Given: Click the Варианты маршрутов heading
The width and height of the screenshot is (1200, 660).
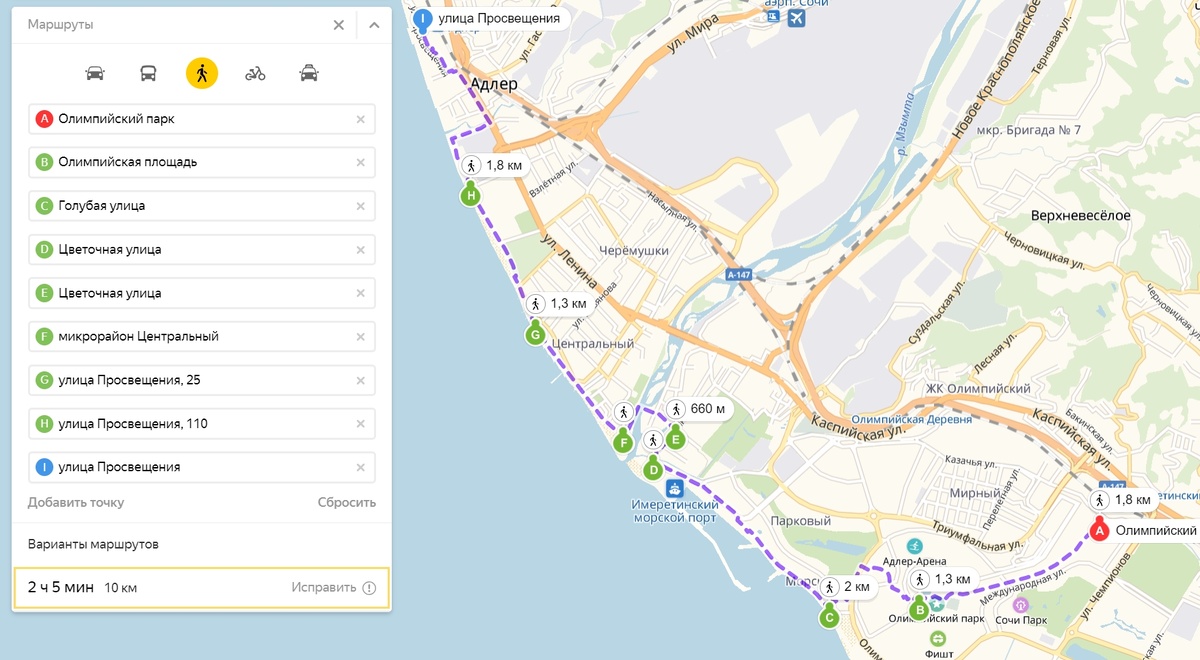Looking at the screenshot, I should point(92,545).
